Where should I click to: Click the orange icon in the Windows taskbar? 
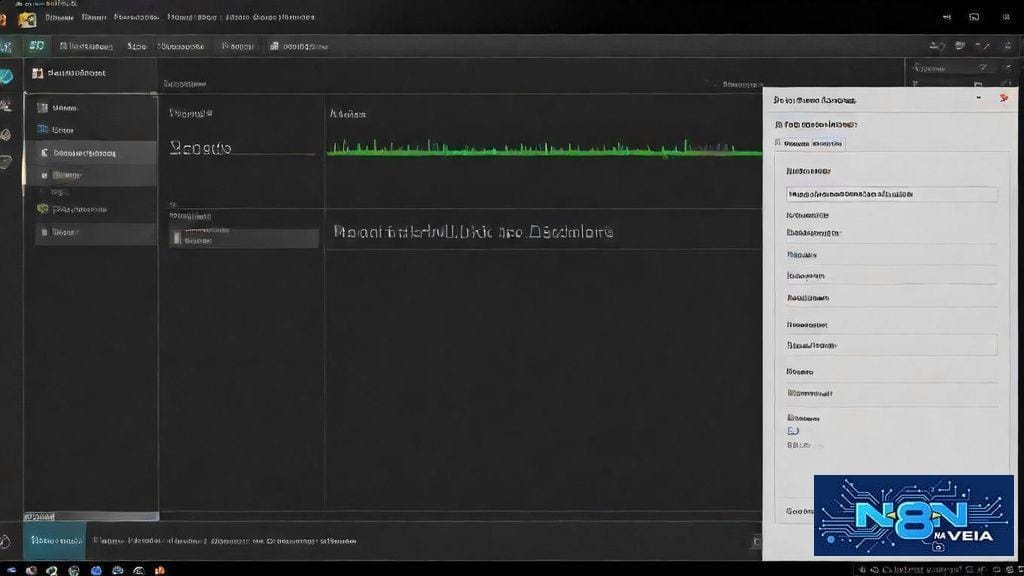(x=159, y=570)
